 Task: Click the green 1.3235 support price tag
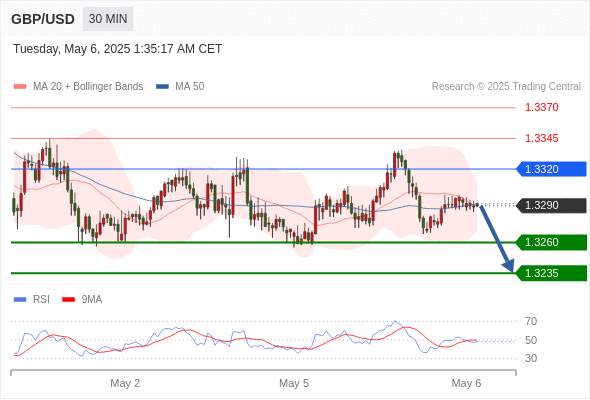pos(551,273)
